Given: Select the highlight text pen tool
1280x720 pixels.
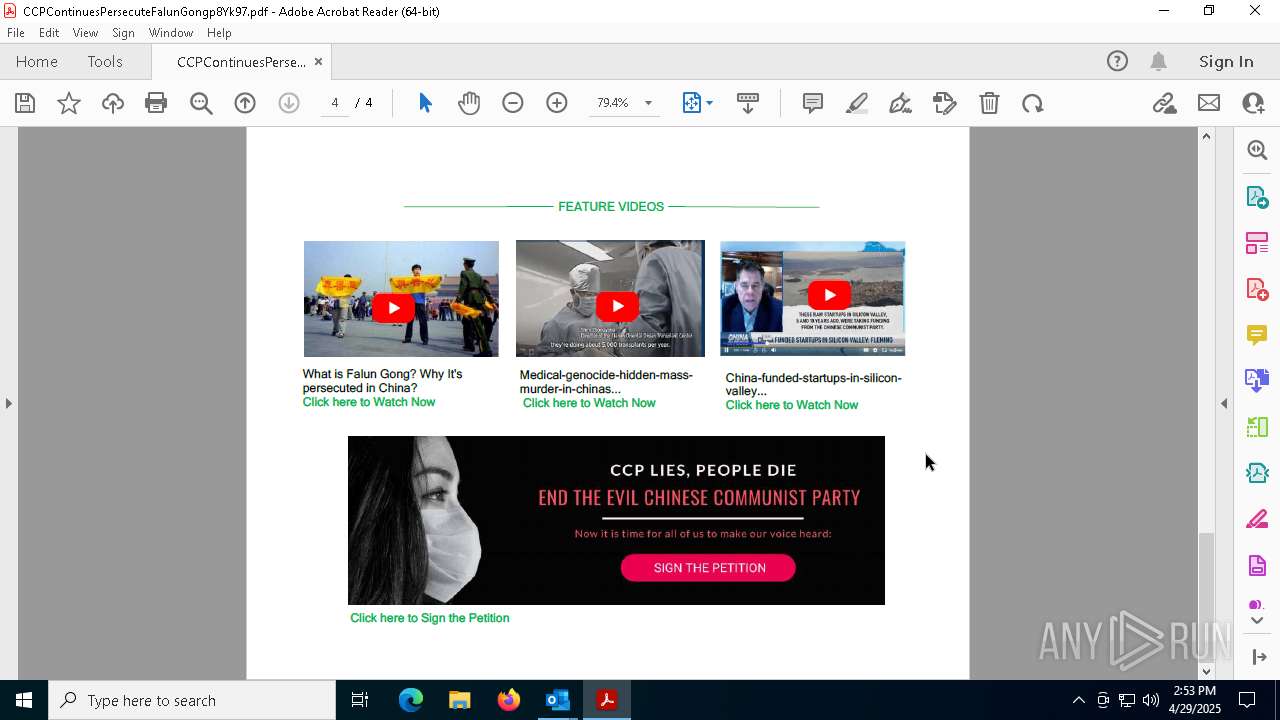Looking at the screenshot, I should pos(857,103).
